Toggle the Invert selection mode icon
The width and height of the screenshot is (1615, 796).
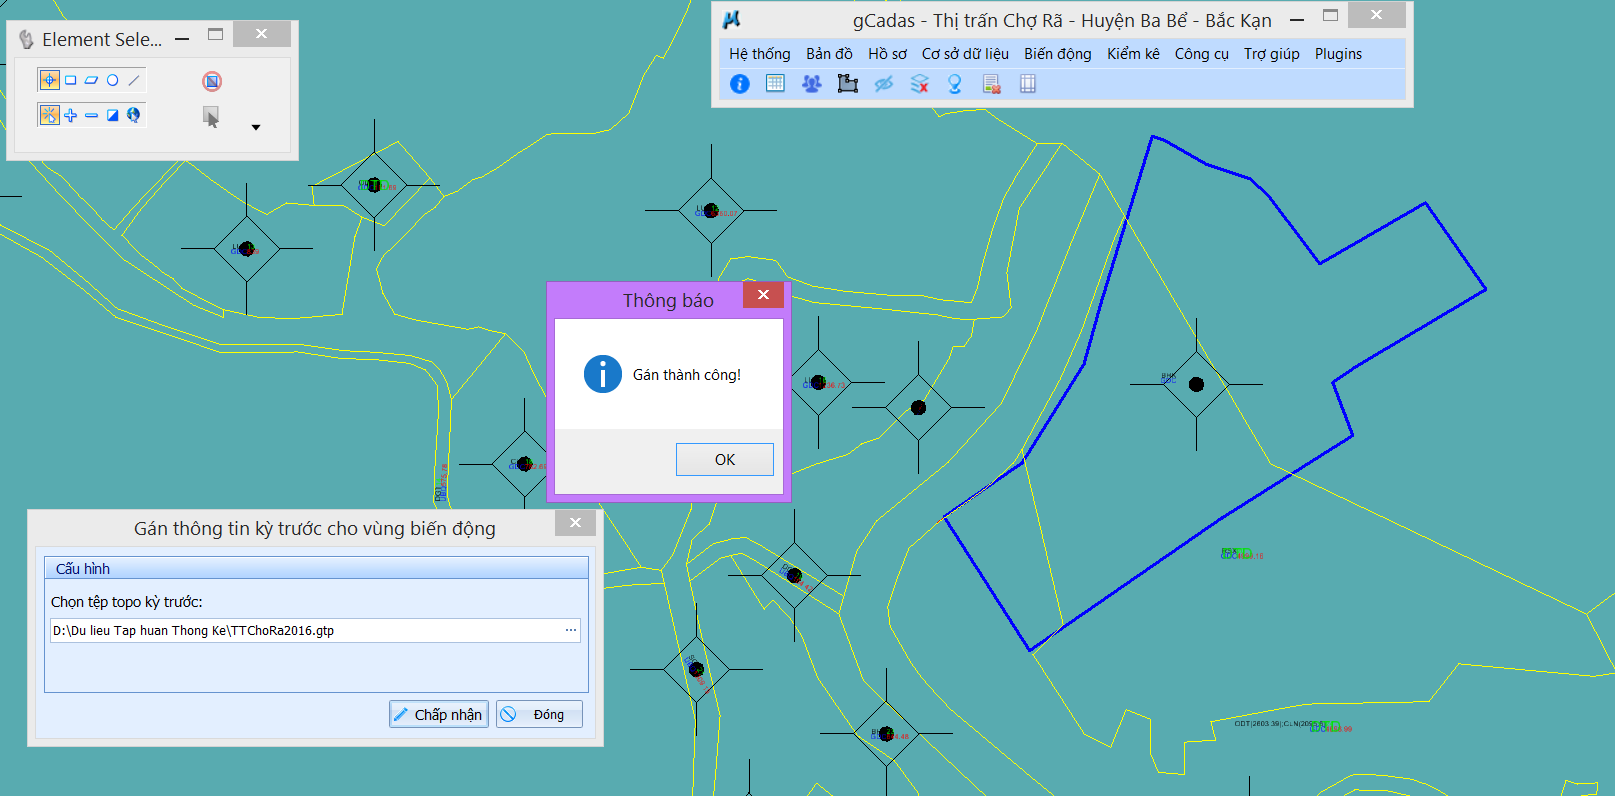pos(113,115)
